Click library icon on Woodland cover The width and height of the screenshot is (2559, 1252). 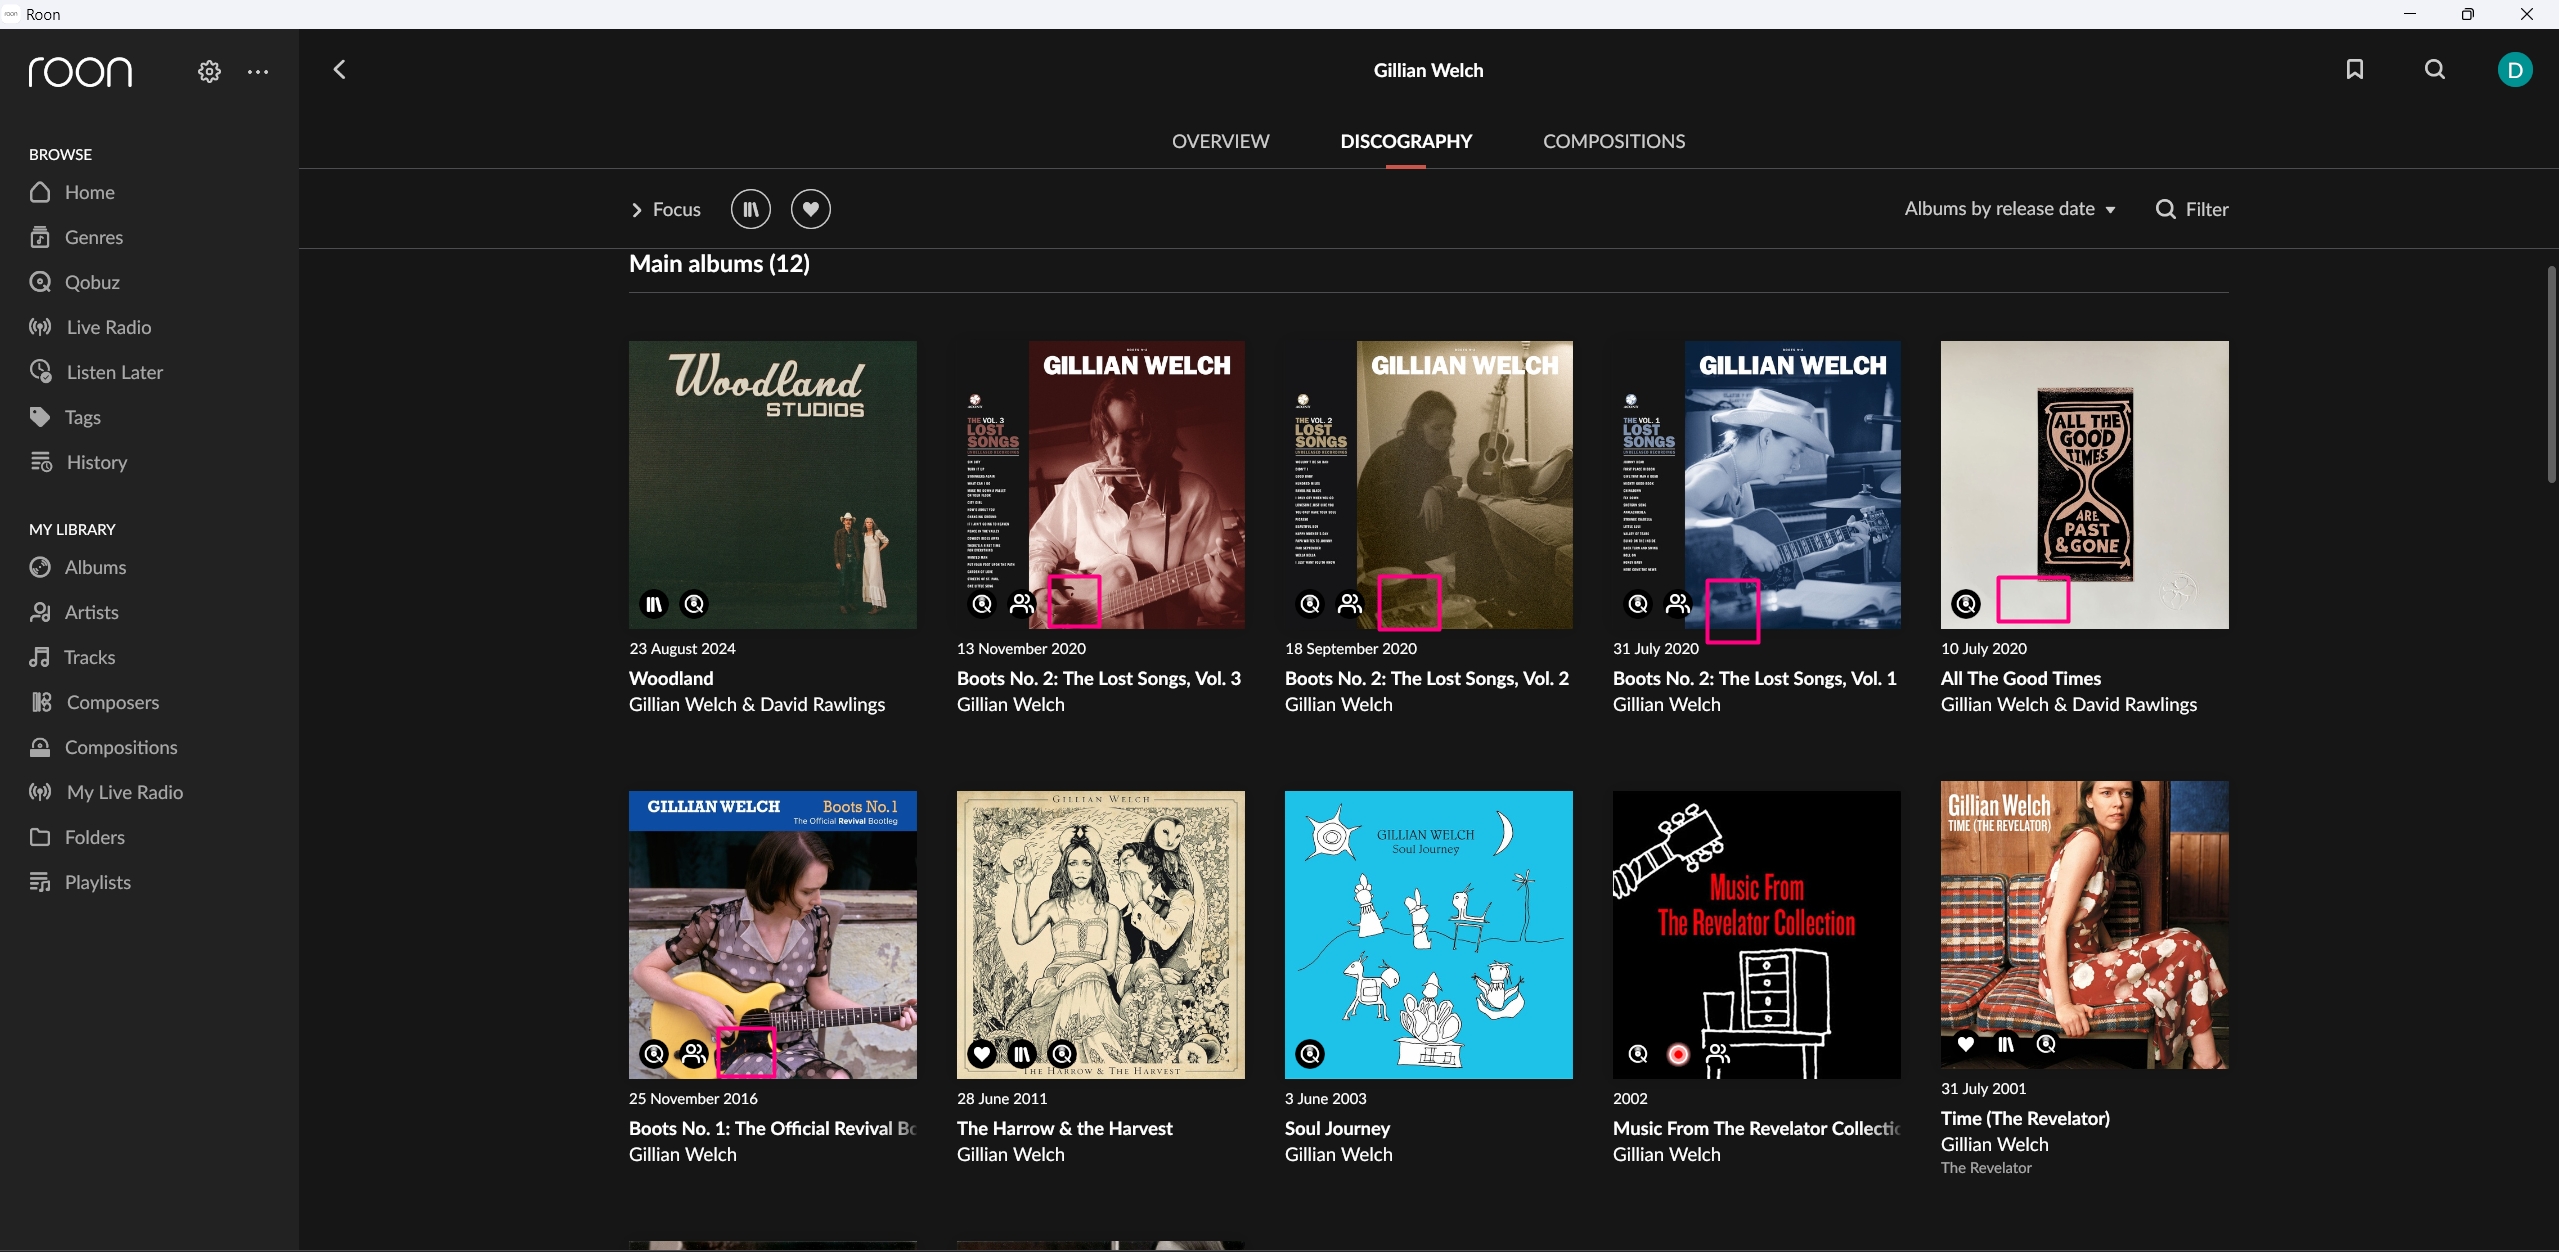654,604
